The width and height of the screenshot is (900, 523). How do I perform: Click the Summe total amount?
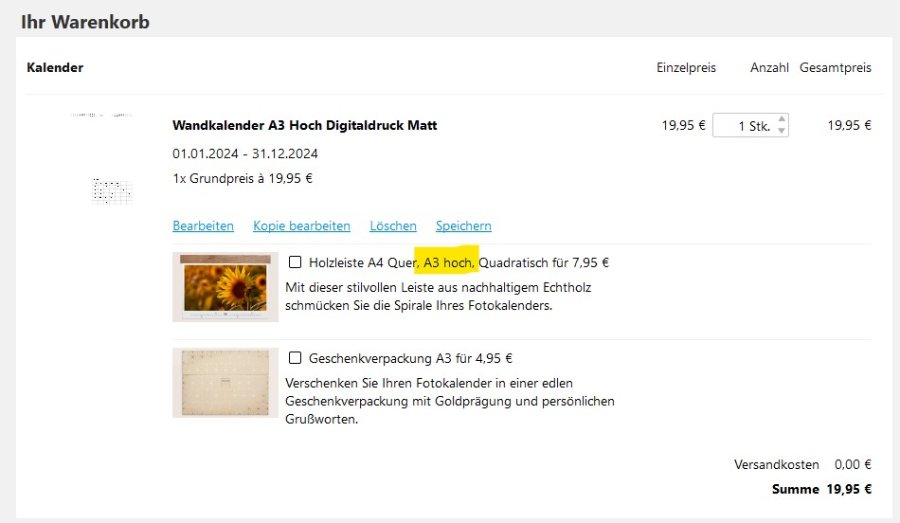(x=849, y=489)
